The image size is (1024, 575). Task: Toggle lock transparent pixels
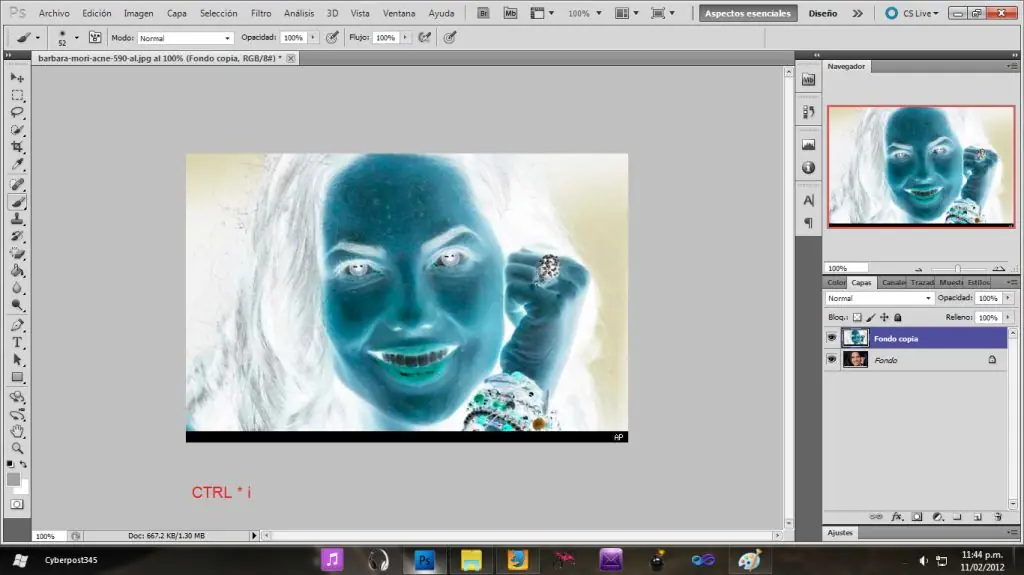(x=857, y=318)
